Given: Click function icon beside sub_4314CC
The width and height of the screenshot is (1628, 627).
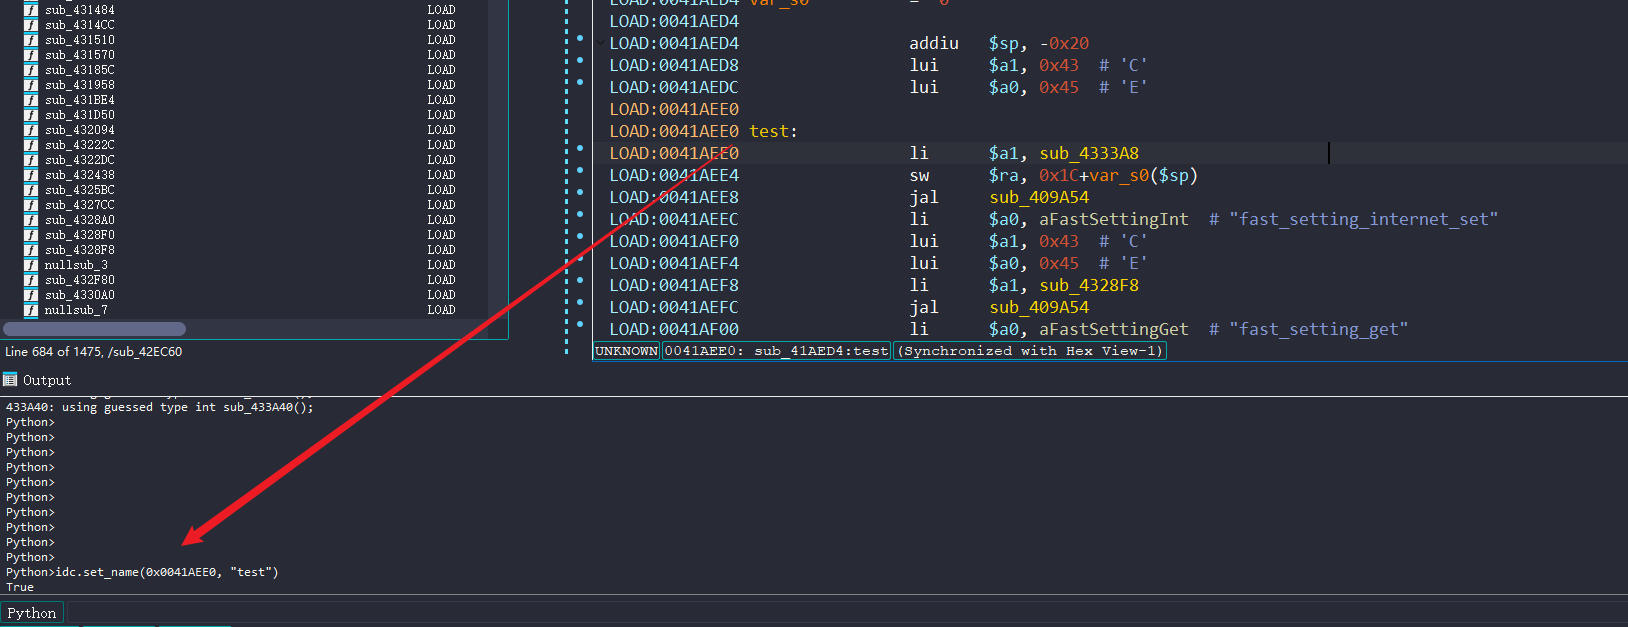Looking at the screenshot, I should point(31,25).
